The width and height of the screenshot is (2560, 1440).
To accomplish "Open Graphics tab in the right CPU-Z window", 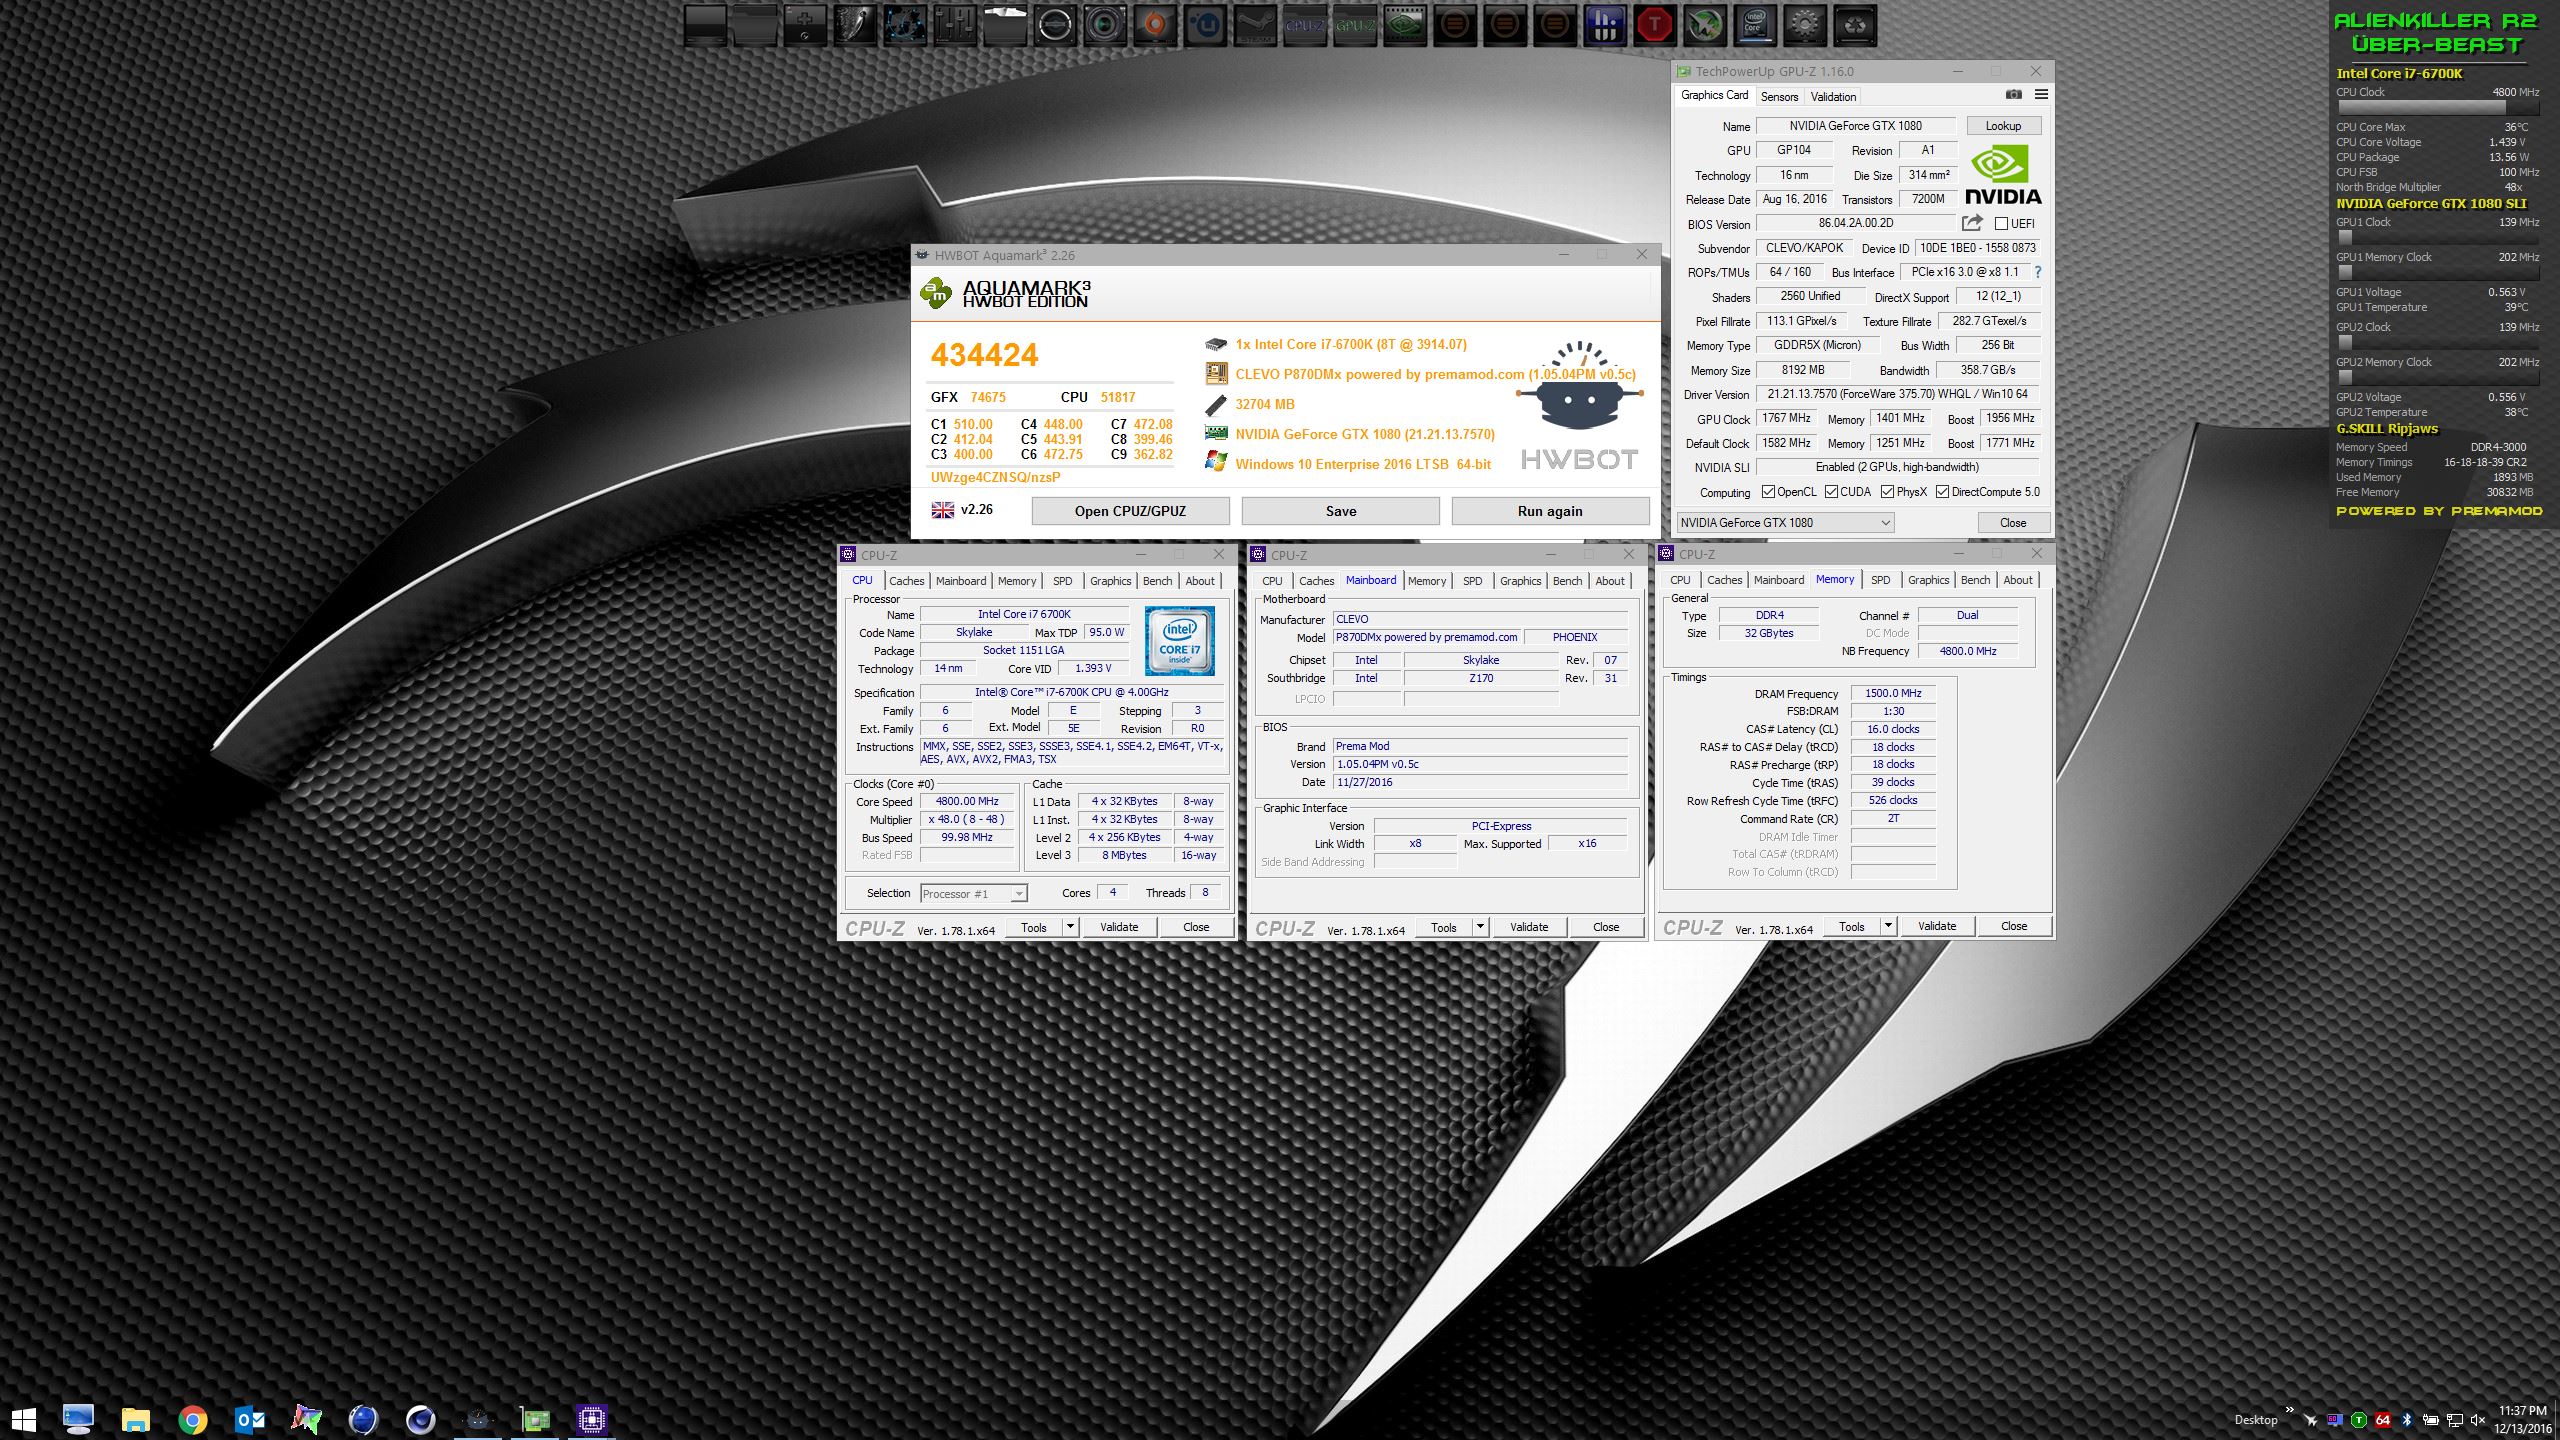I will point(1928,580).
